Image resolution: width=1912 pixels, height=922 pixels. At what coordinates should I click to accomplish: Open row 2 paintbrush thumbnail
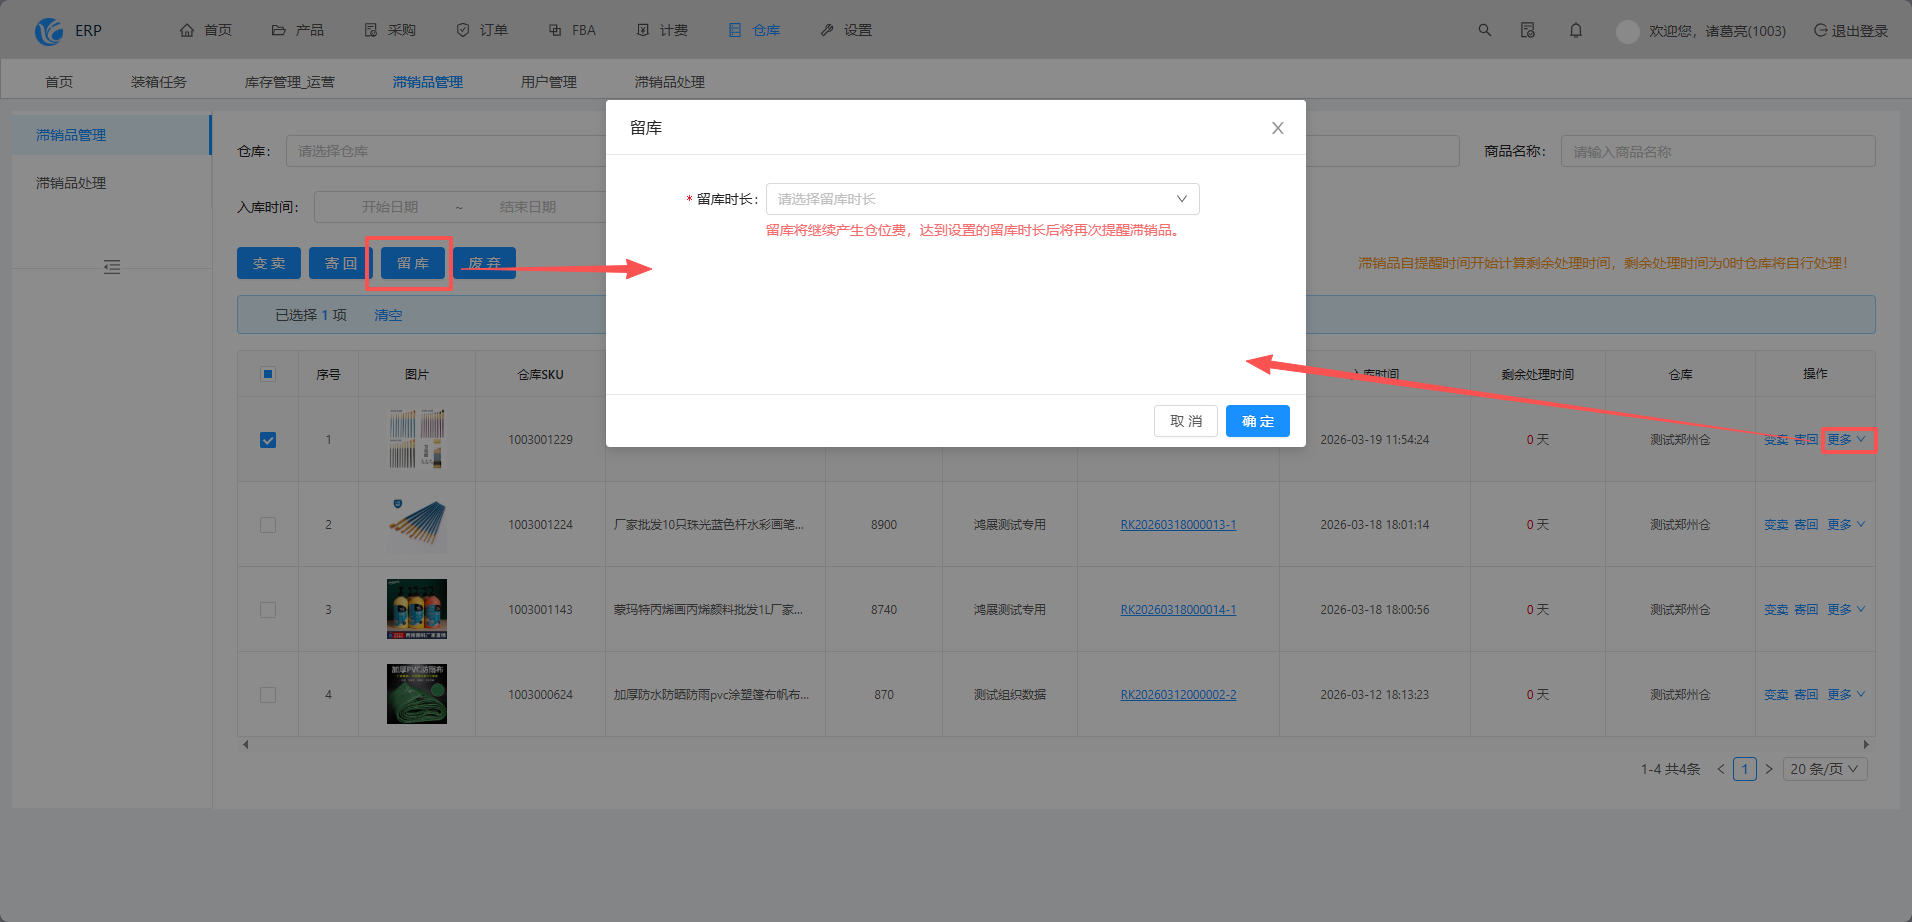point(417,524)
